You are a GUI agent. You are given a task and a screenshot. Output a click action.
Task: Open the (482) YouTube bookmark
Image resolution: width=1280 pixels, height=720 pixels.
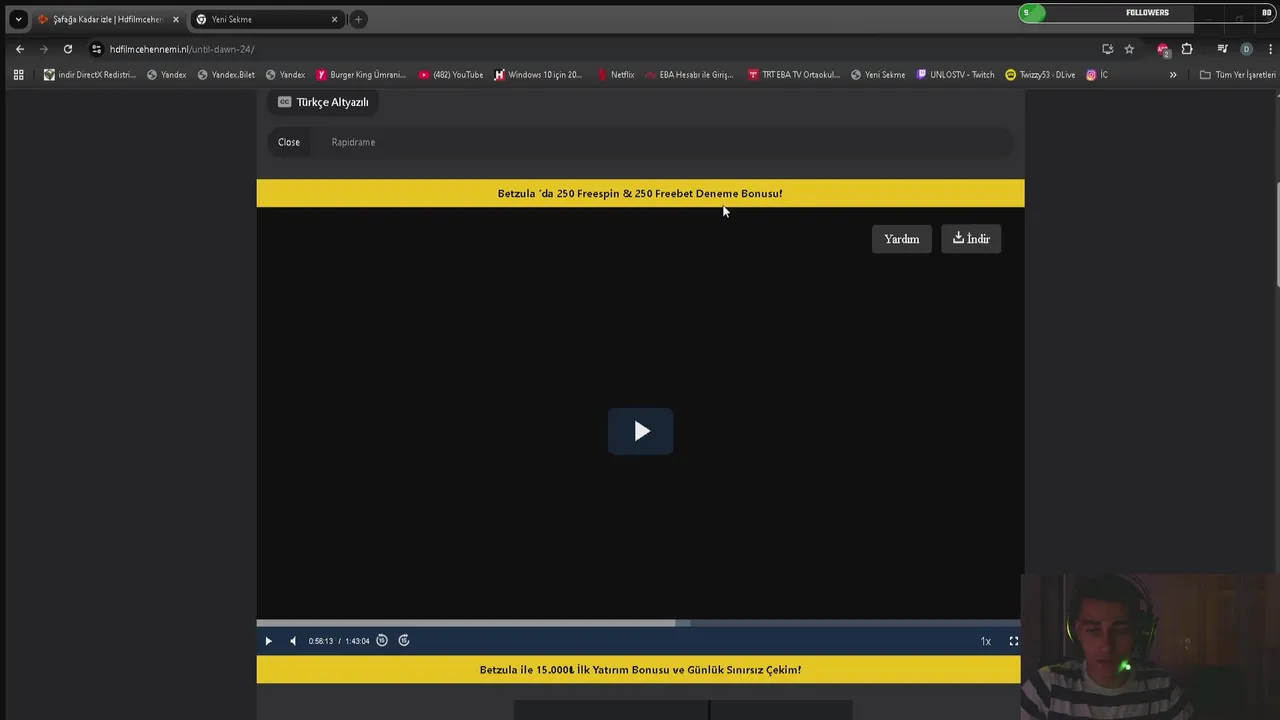(x=451, y=75)
